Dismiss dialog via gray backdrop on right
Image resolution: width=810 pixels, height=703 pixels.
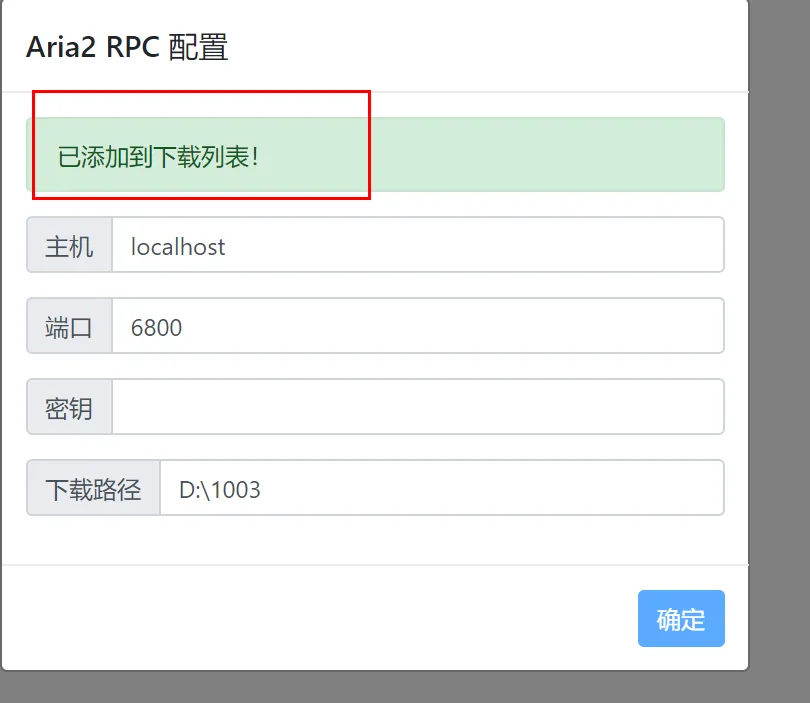tap(779, 310)
